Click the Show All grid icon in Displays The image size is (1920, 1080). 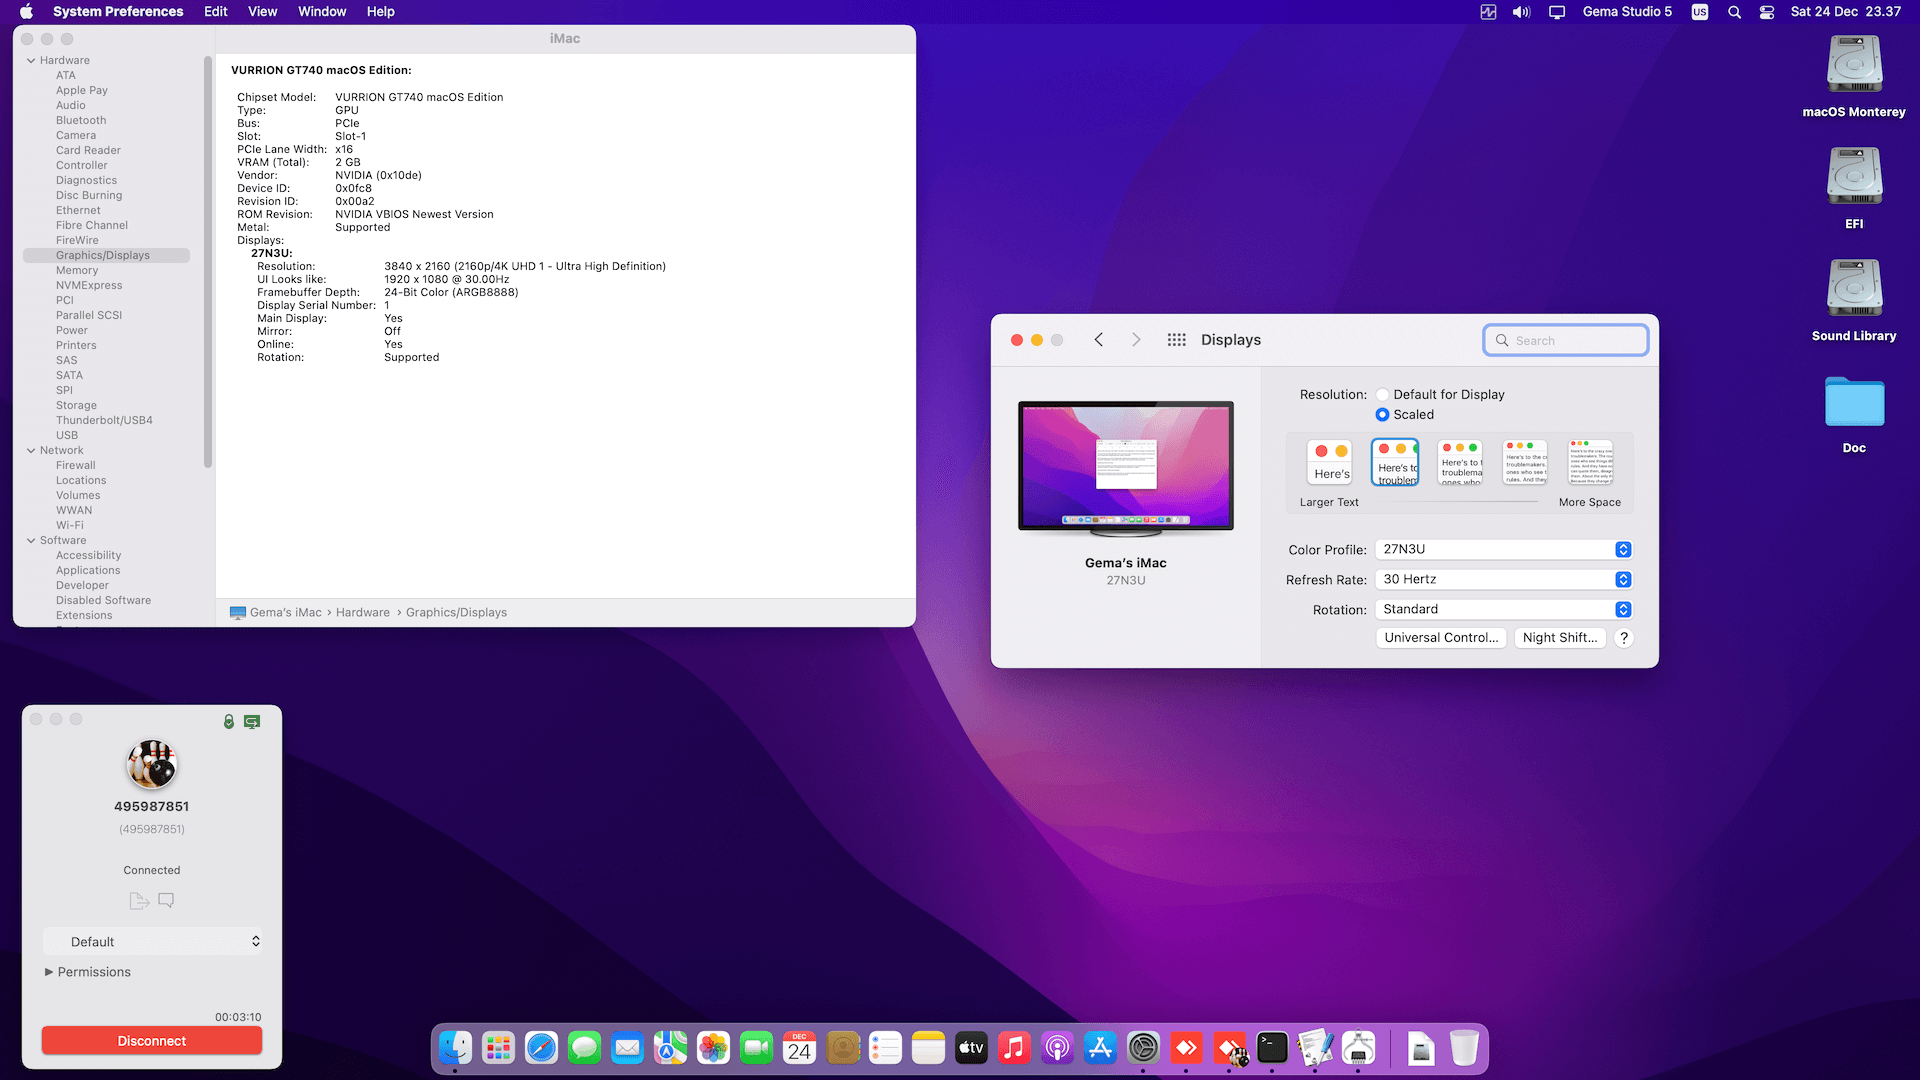(1176, 340)
